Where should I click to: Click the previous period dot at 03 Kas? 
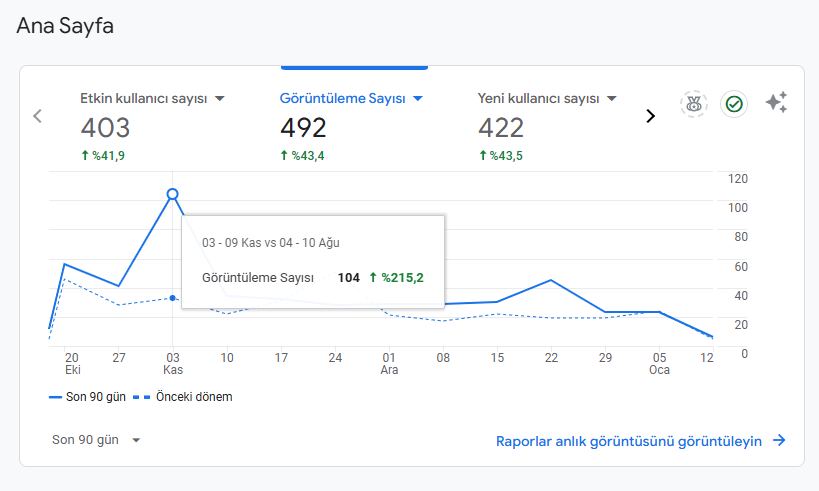tap(172, 298)
